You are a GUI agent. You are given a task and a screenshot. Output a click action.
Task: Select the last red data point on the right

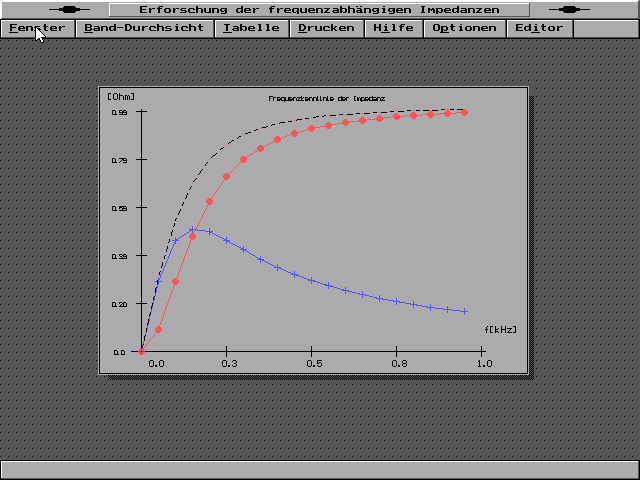(465, 112)
